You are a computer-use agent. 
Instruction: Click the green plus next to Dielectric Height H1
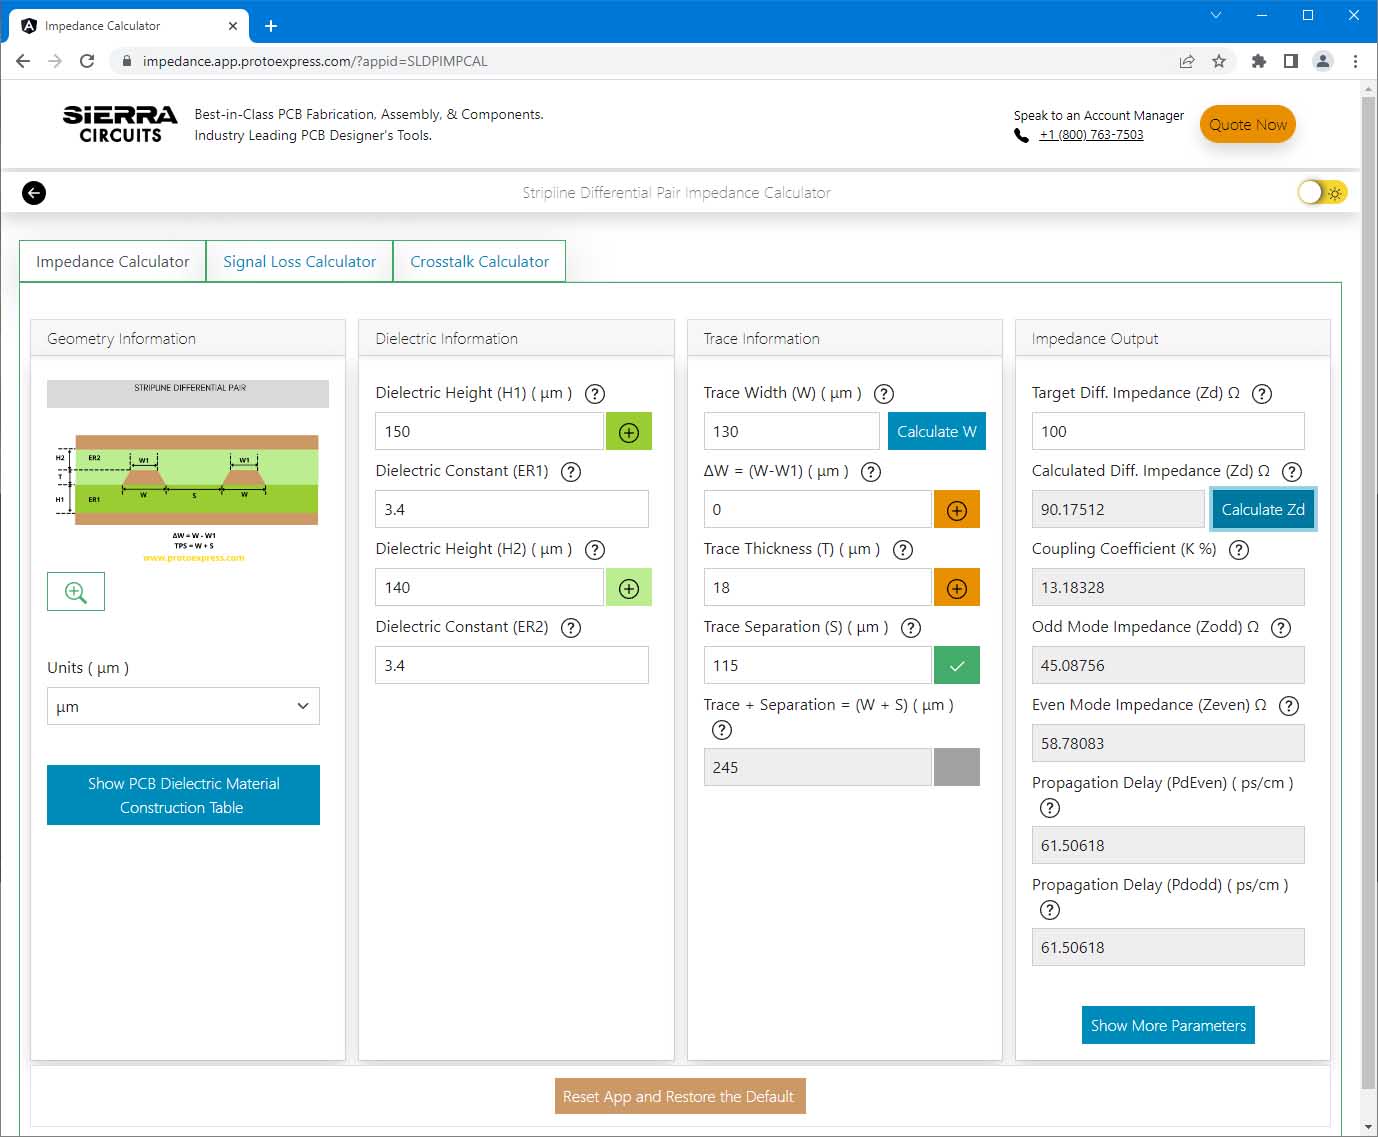pos(629,432)
